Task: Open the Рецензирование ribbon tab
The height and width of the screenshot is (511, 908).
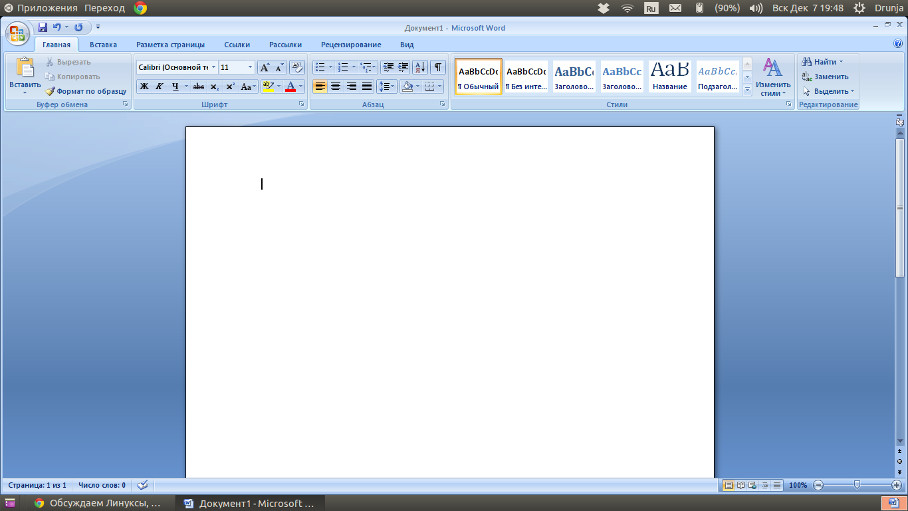Action: (351, 44)
